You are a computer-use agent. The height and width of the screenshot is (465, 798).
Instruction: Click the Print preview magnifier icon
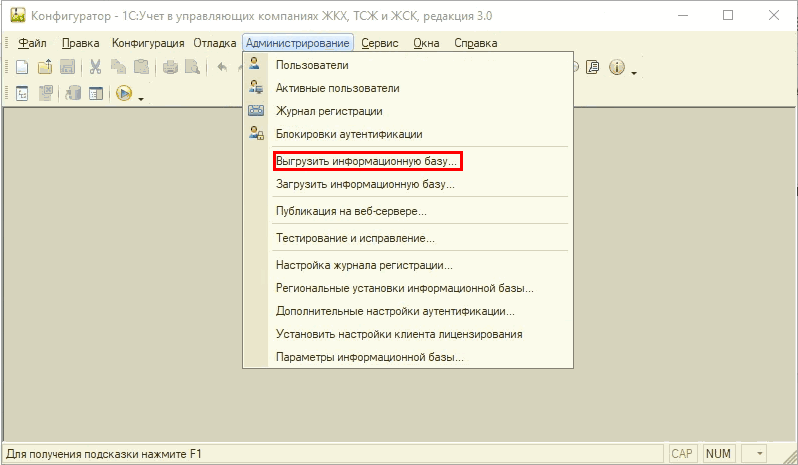point(192,67)
